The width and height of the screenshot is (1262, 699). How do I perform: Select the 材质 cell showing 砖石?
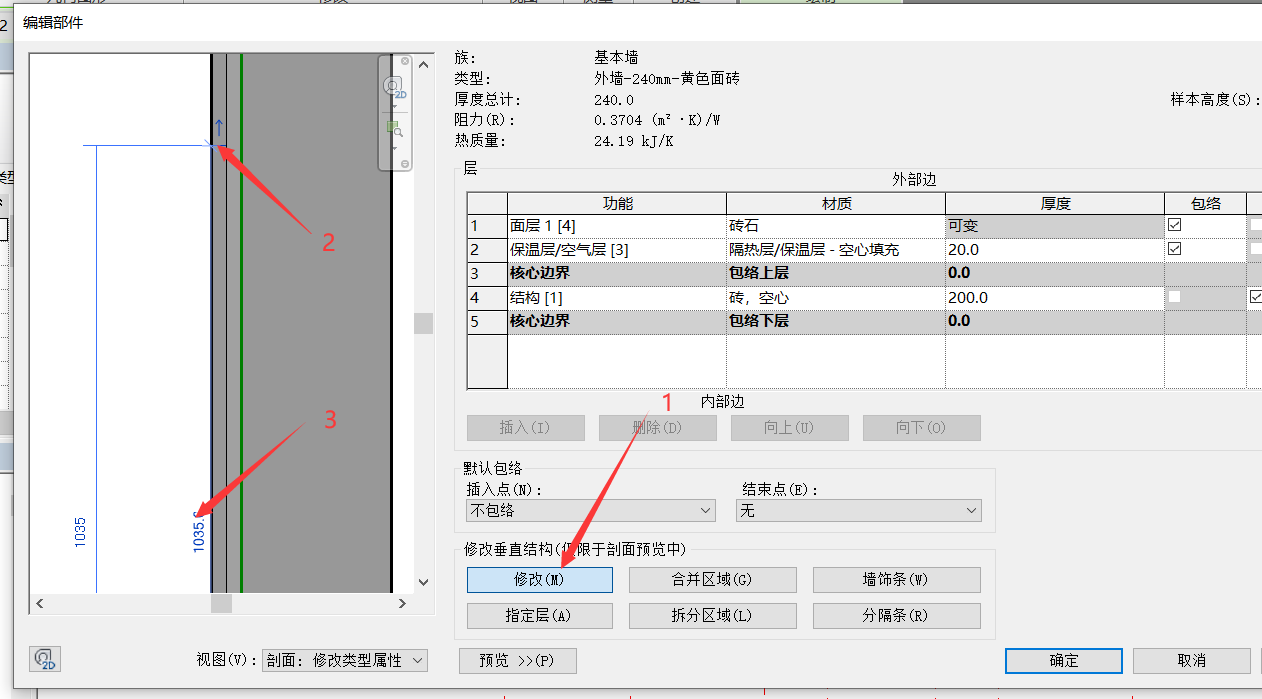835,226
